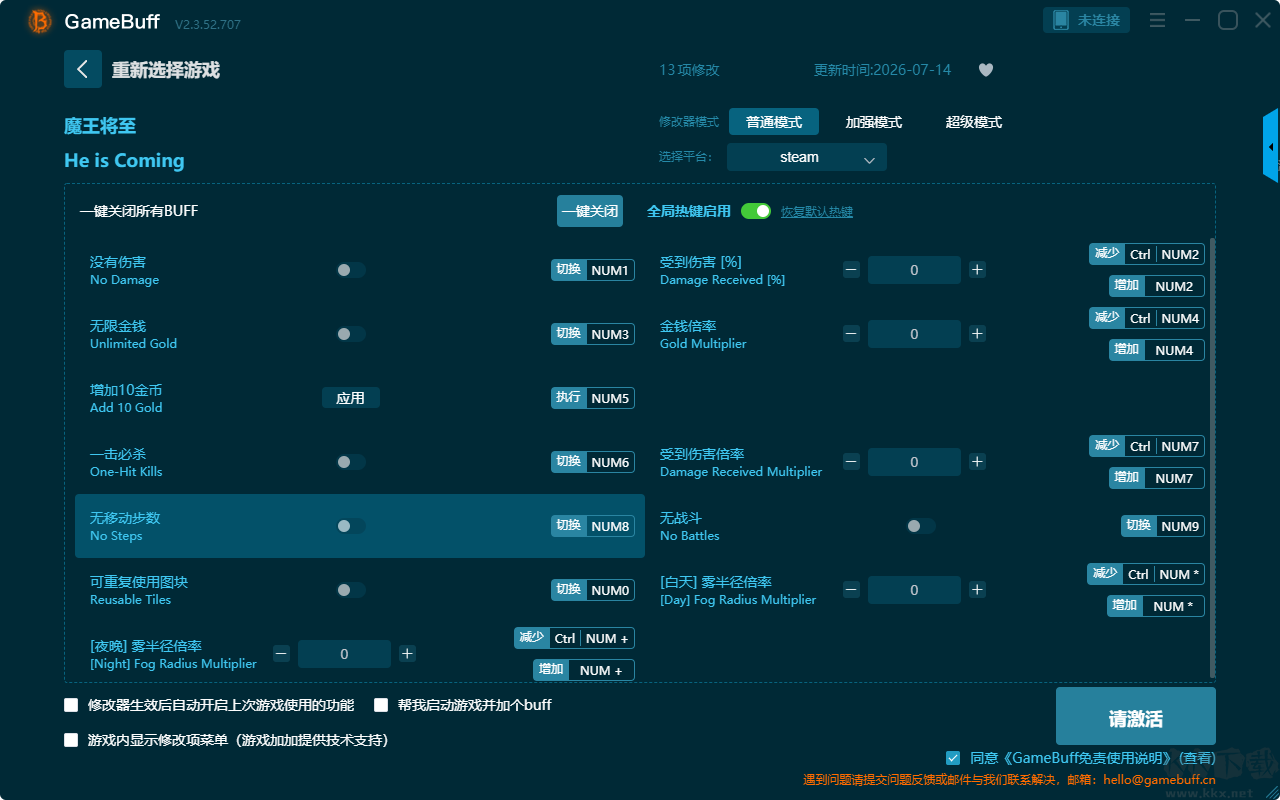The height and width of the screenshot is (800, 1280).
Task: Click the back arrow to reselect game
Action: [83, 69]
